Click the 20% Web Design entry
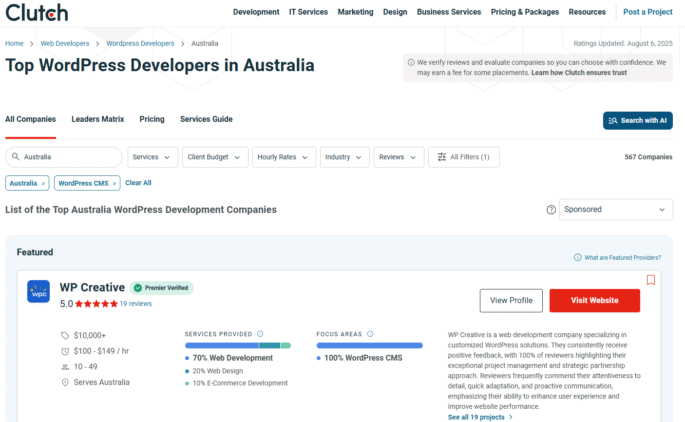This screenshot has width=685, height=422. point(218,371)
